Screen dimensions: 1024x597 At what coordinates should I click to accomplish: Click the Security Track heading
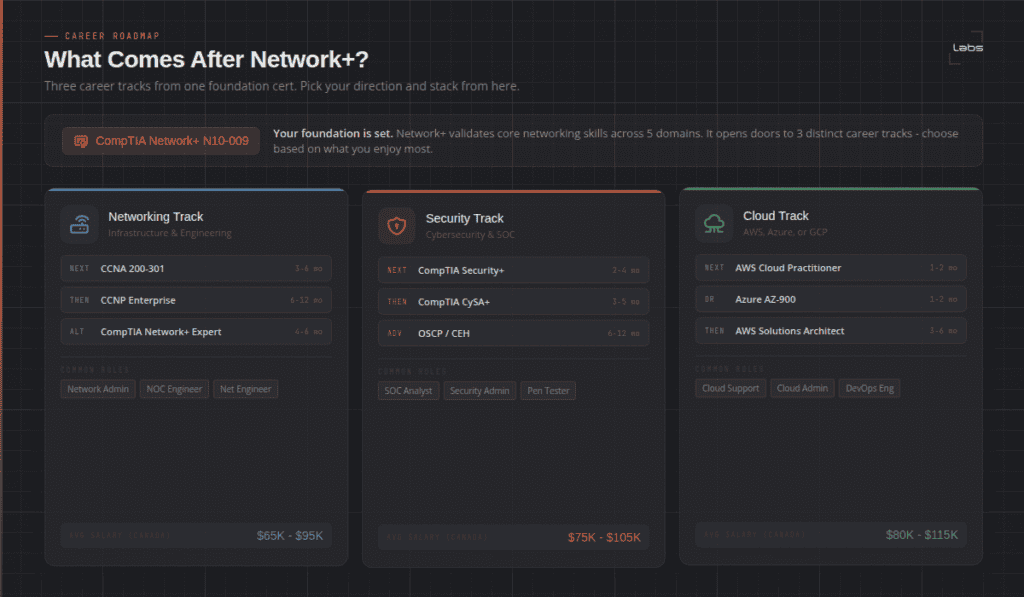point(464,218)
